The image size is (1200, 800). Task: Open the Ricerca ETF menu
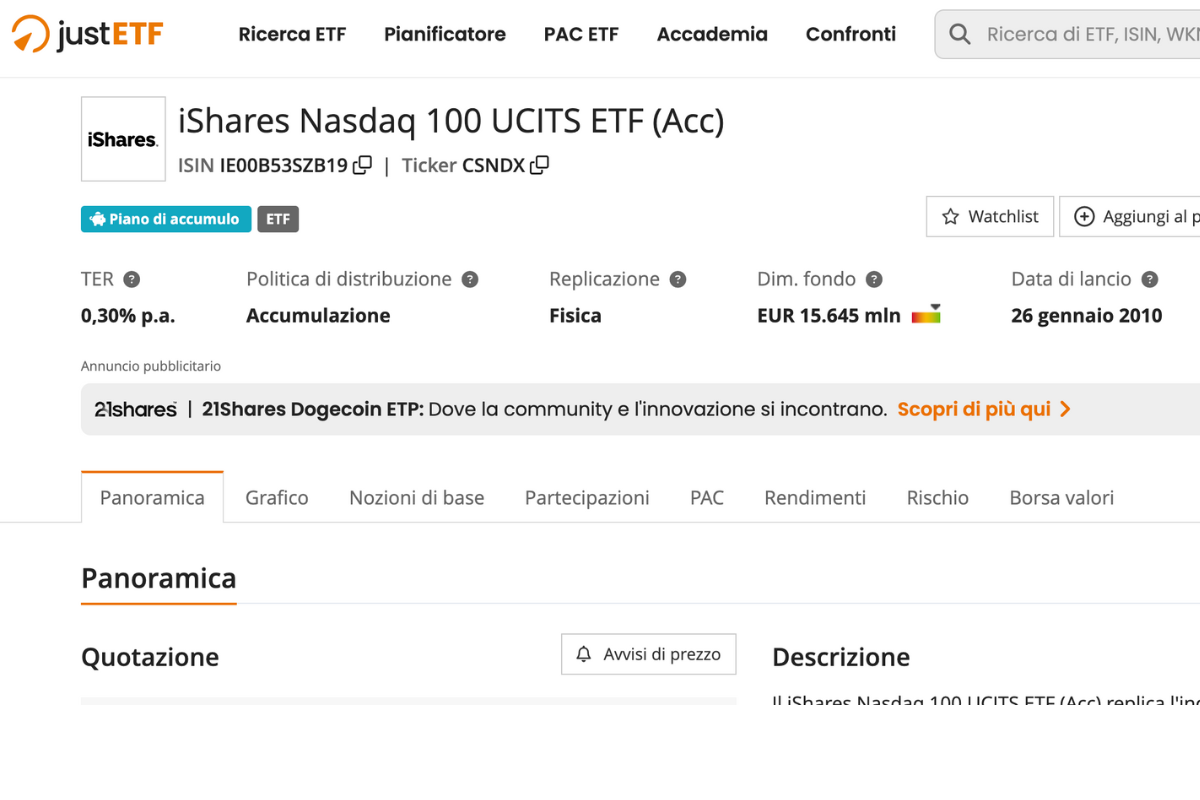[x=292, y=35]
